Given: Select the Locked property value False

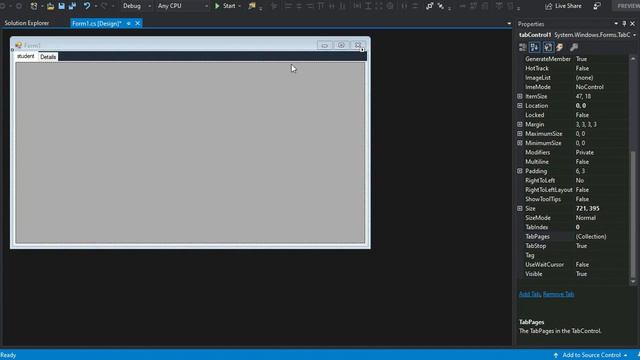Looking at the screenshot, I should tap(582, 115).
